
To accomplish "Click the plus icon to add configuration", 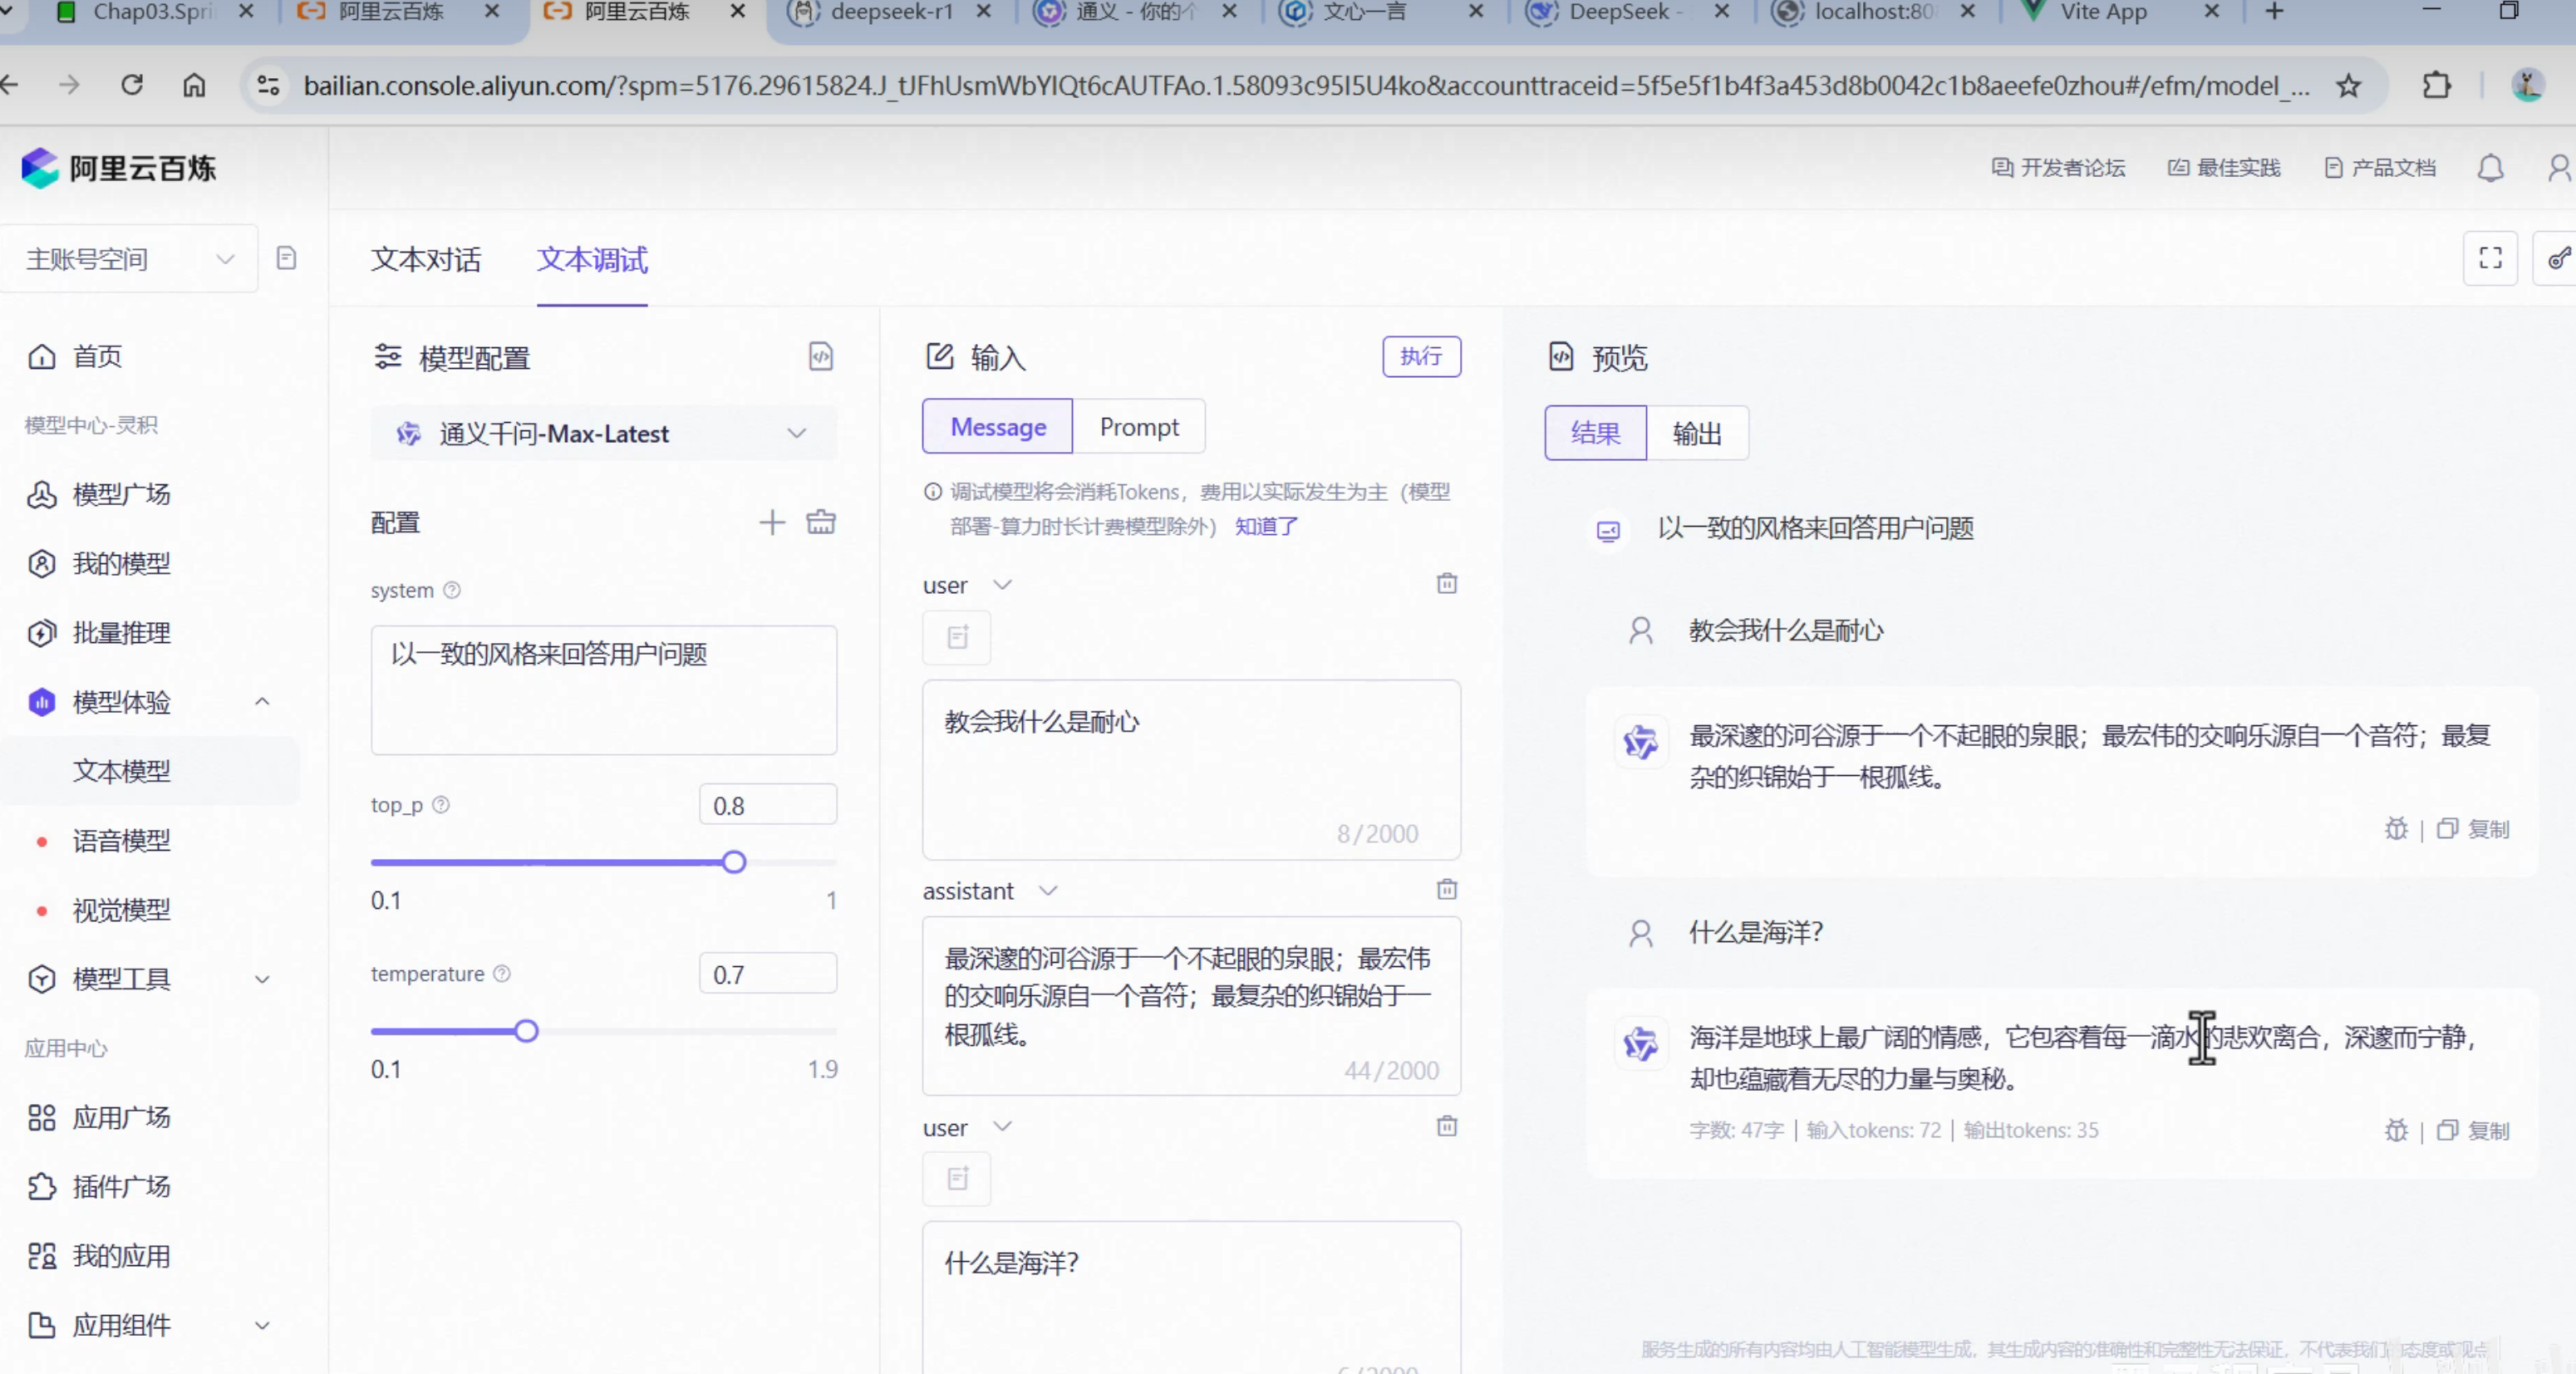I will 771,522.
